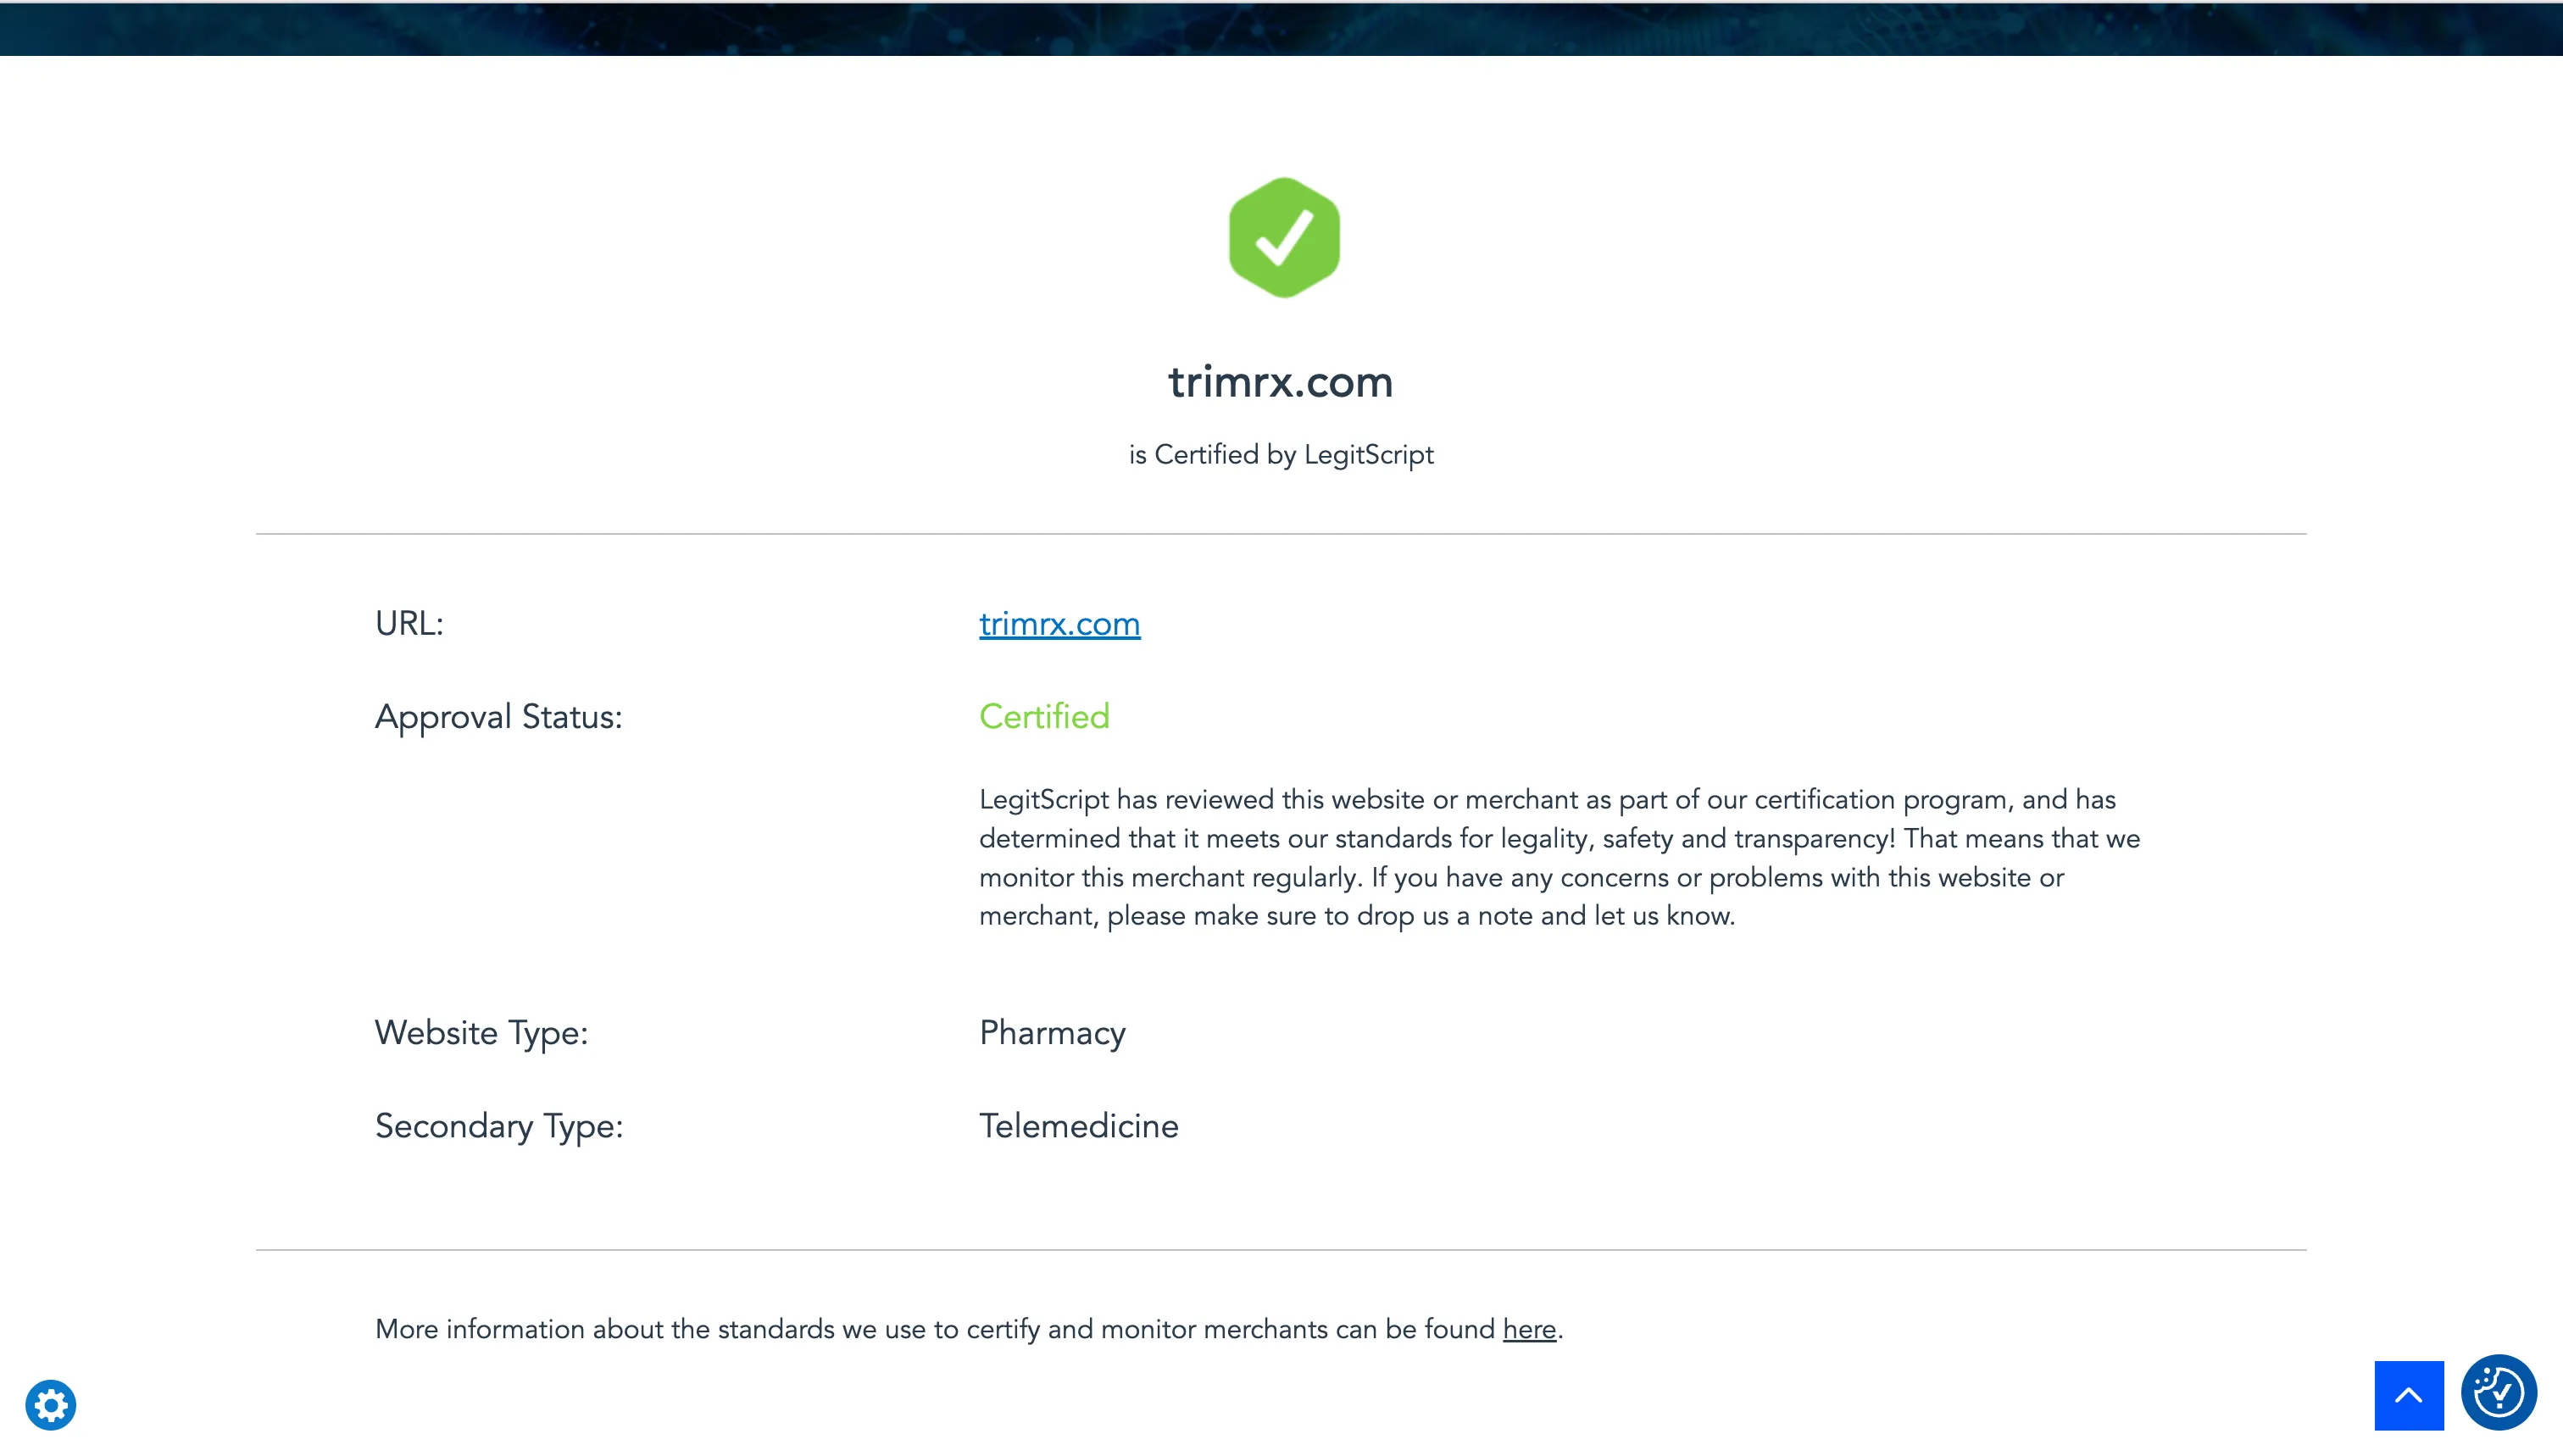Click the 'Website Type:' label

[481, 1033]
